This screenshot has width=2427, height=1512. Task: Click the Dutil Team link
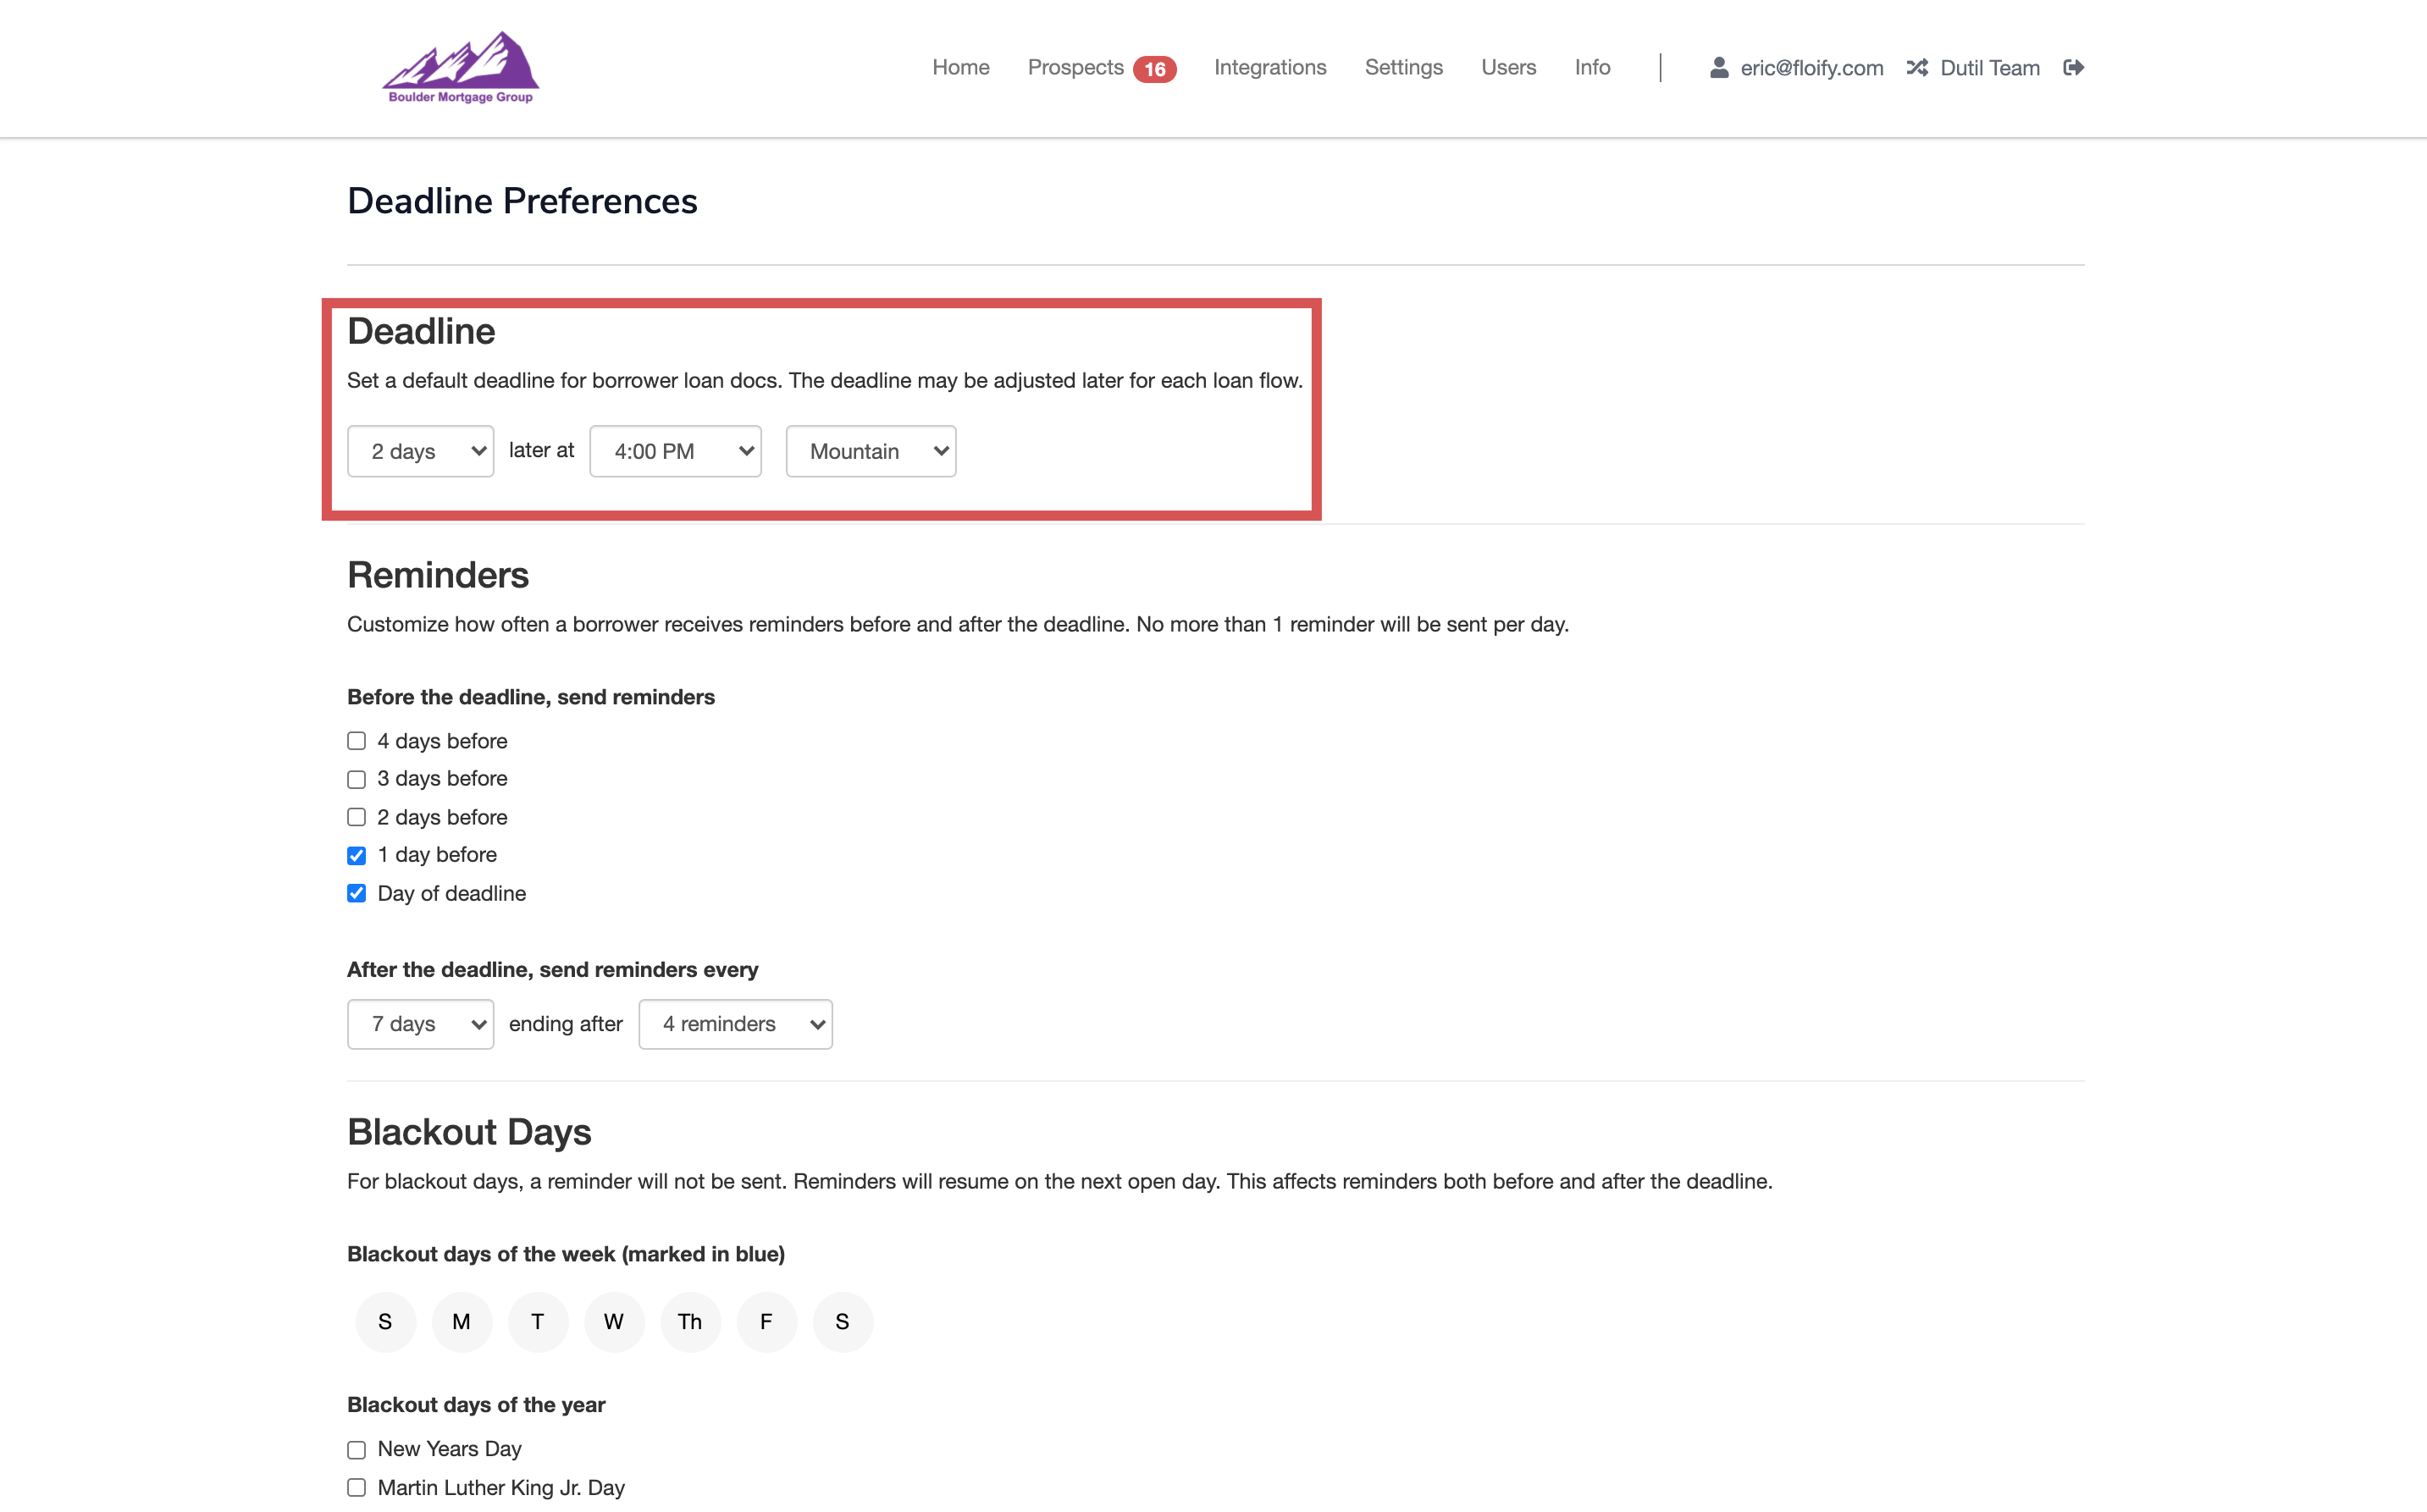pos(1990,68)
